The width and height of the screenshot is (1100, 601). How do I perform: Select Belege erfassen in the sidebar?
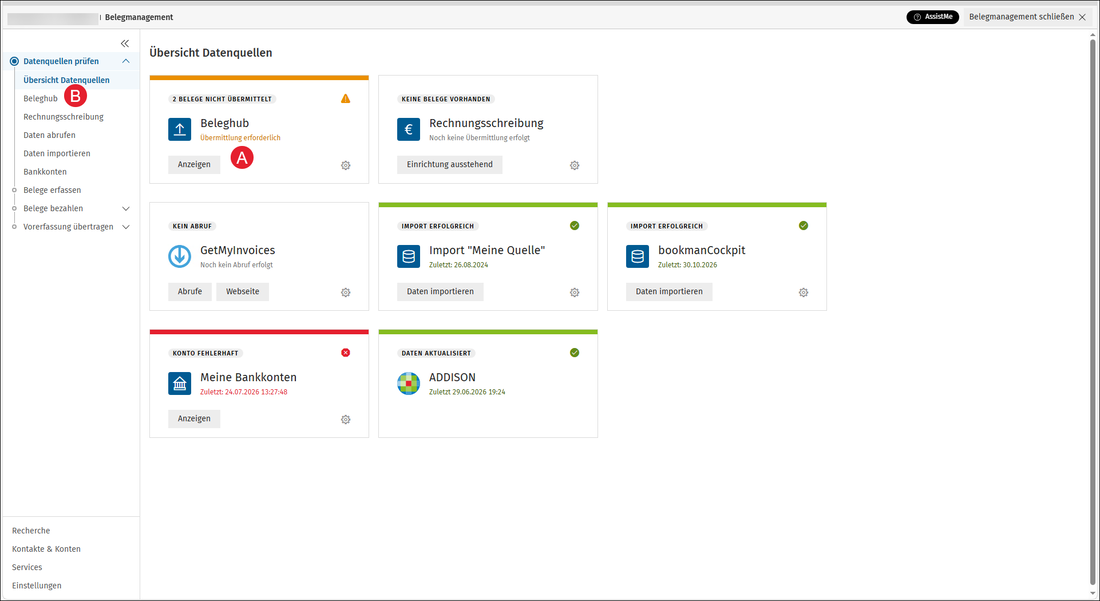pos(52,189)
